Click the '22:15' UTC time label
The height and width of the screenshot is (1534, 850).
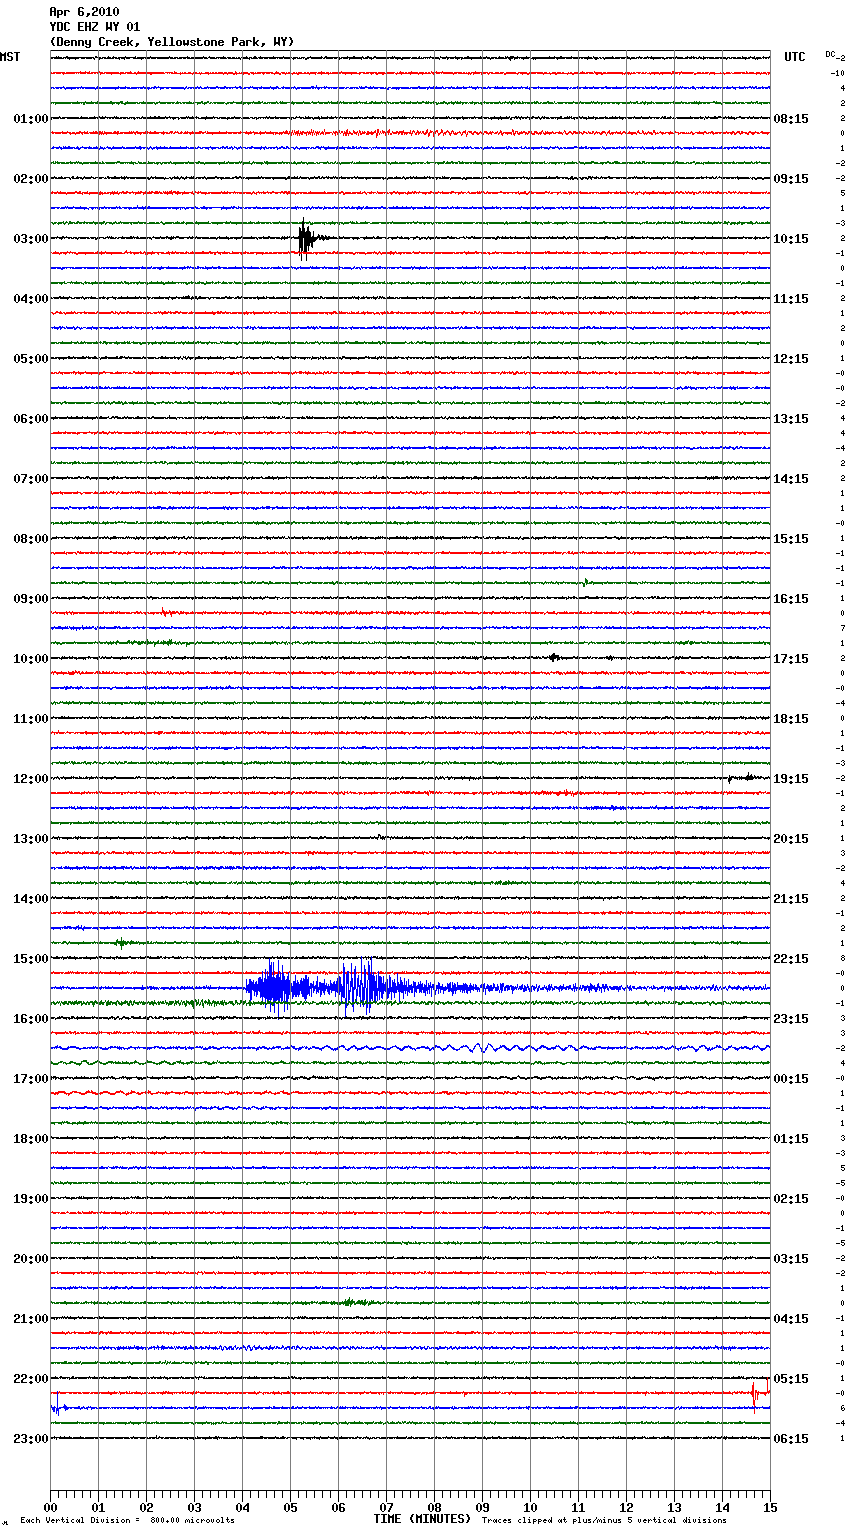[x=791, y=959]
